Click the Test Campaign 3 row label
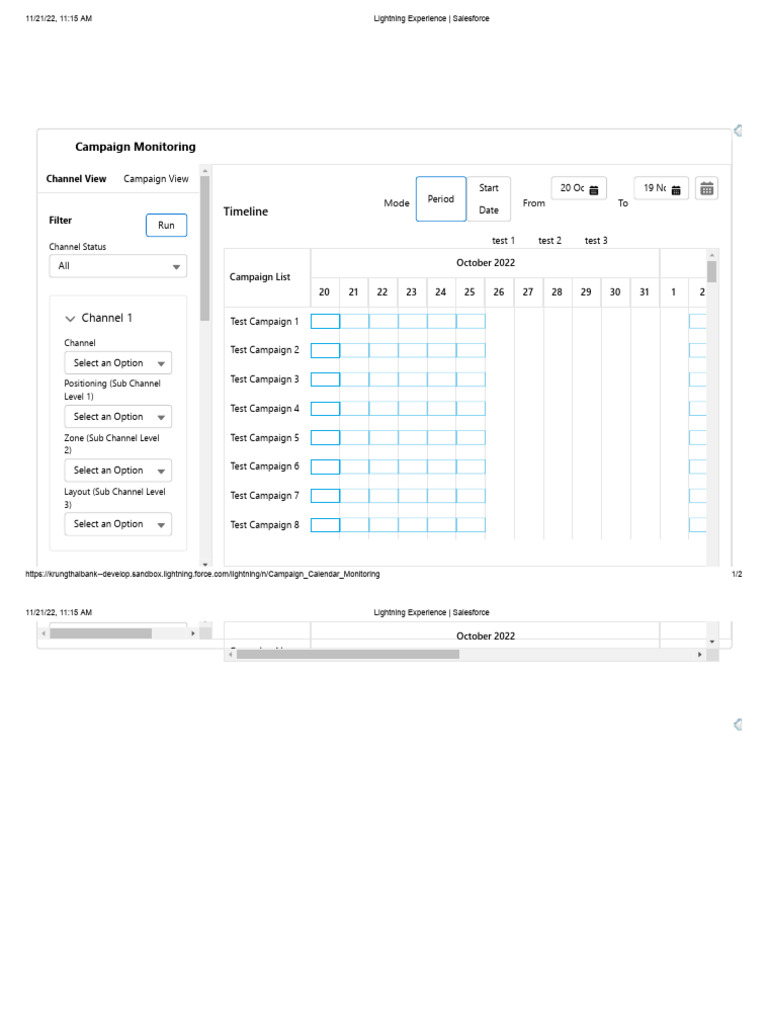The height and width of the screenshot is (1024, 768). [264, 379]
